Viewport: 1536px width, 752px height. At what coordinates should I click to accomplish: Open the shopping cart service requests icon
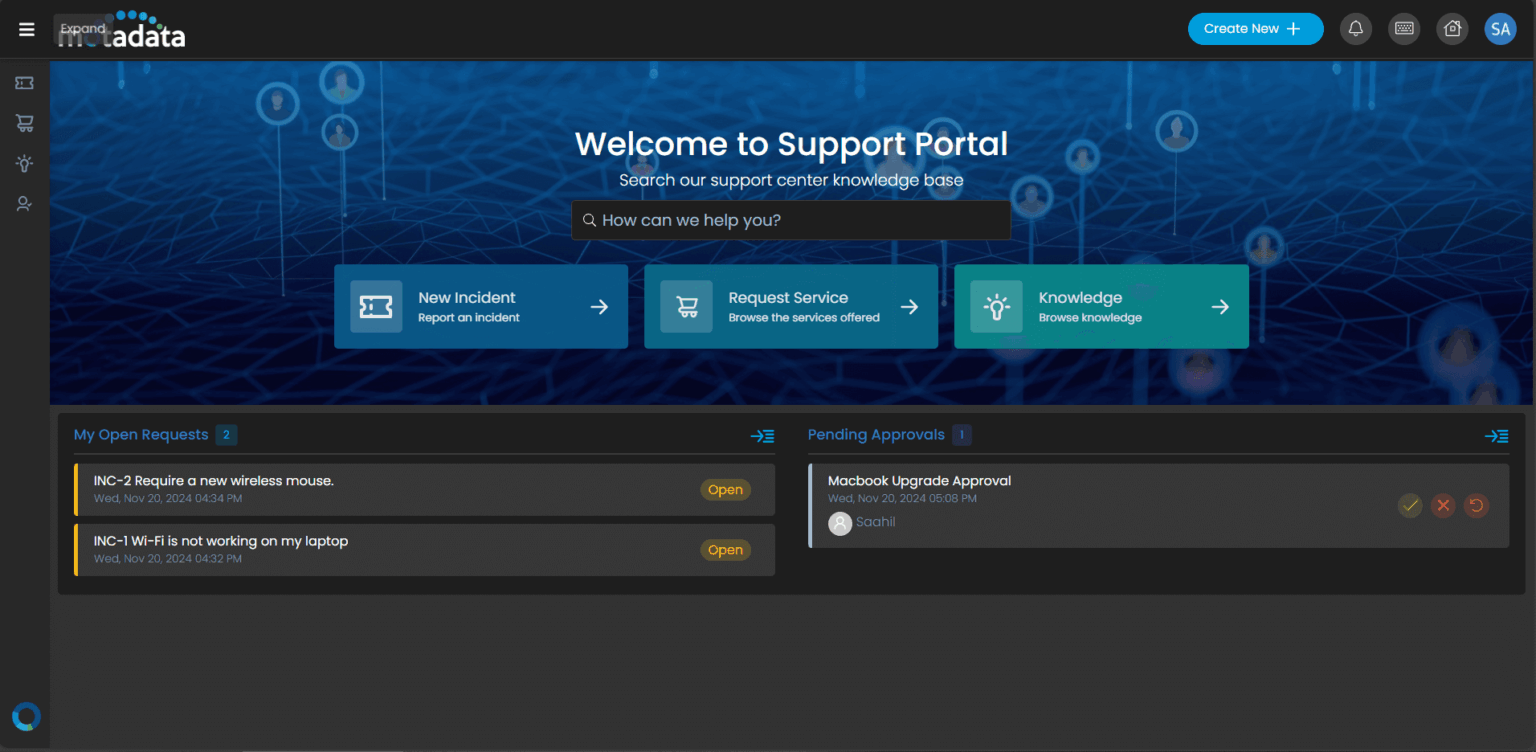tap(24, 123)
